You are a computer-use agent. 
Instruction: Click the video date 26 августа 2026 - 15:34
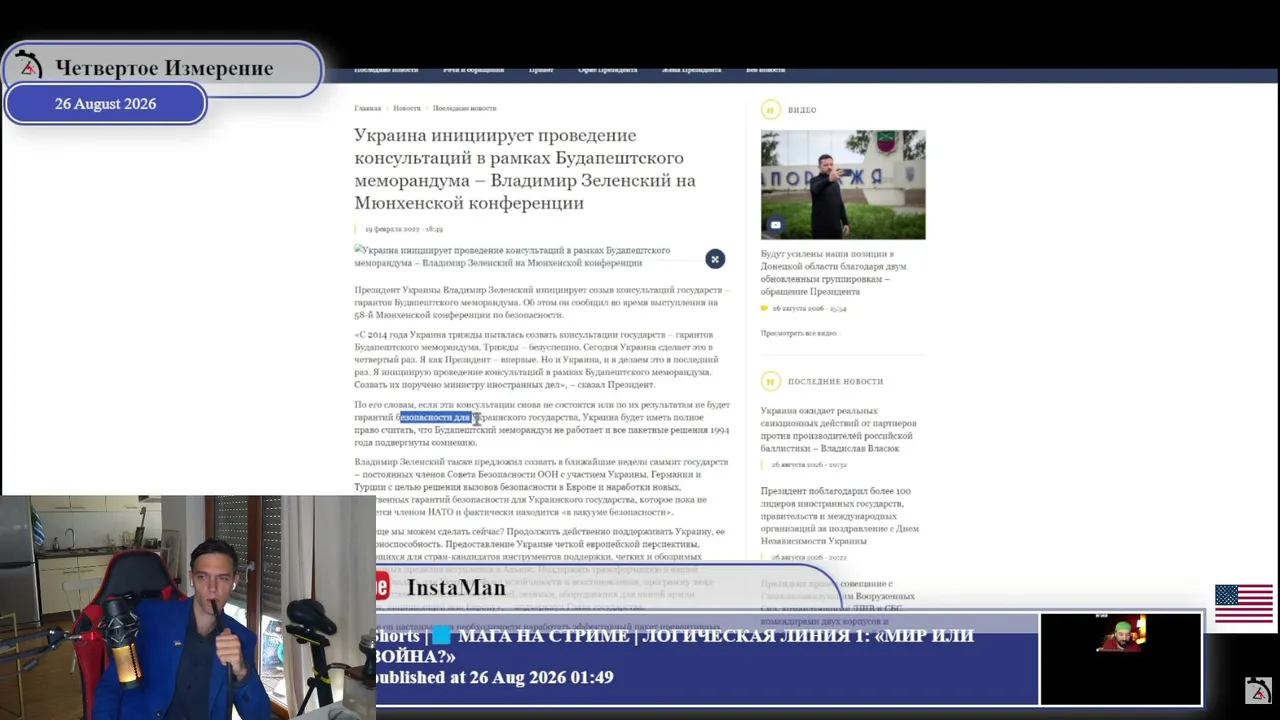pos(809,309)
